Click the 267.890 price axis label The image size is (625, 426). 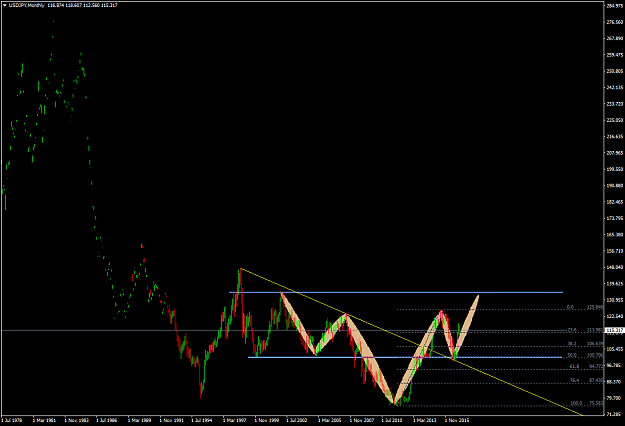615,39
